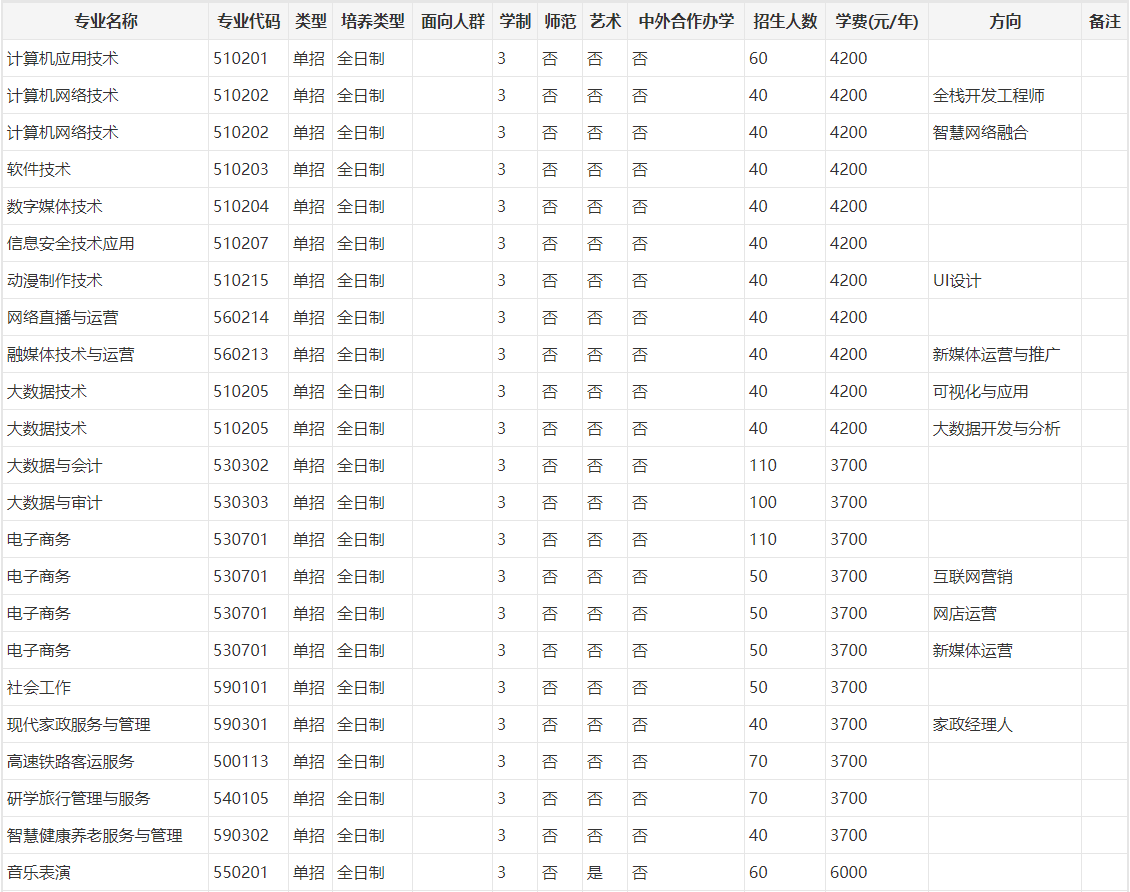Click 单招 in the 计算机应用技术 row
Viewport: 1130px width, 892px height.
click(x=309, y=58)
